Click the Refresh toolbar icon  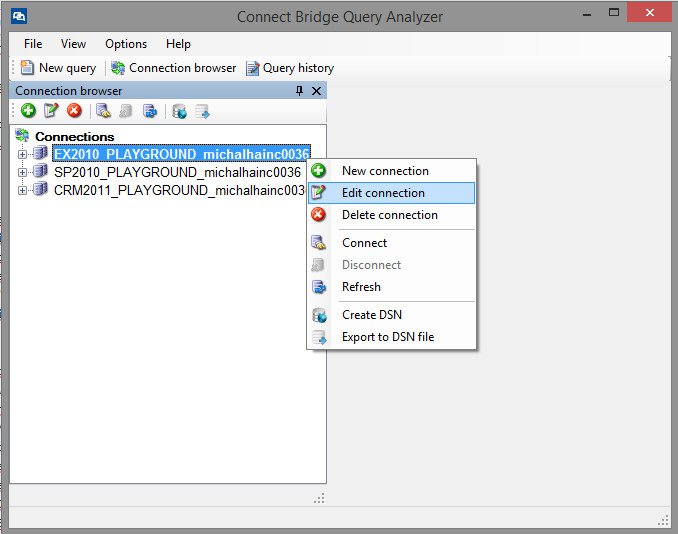(150, 111)
